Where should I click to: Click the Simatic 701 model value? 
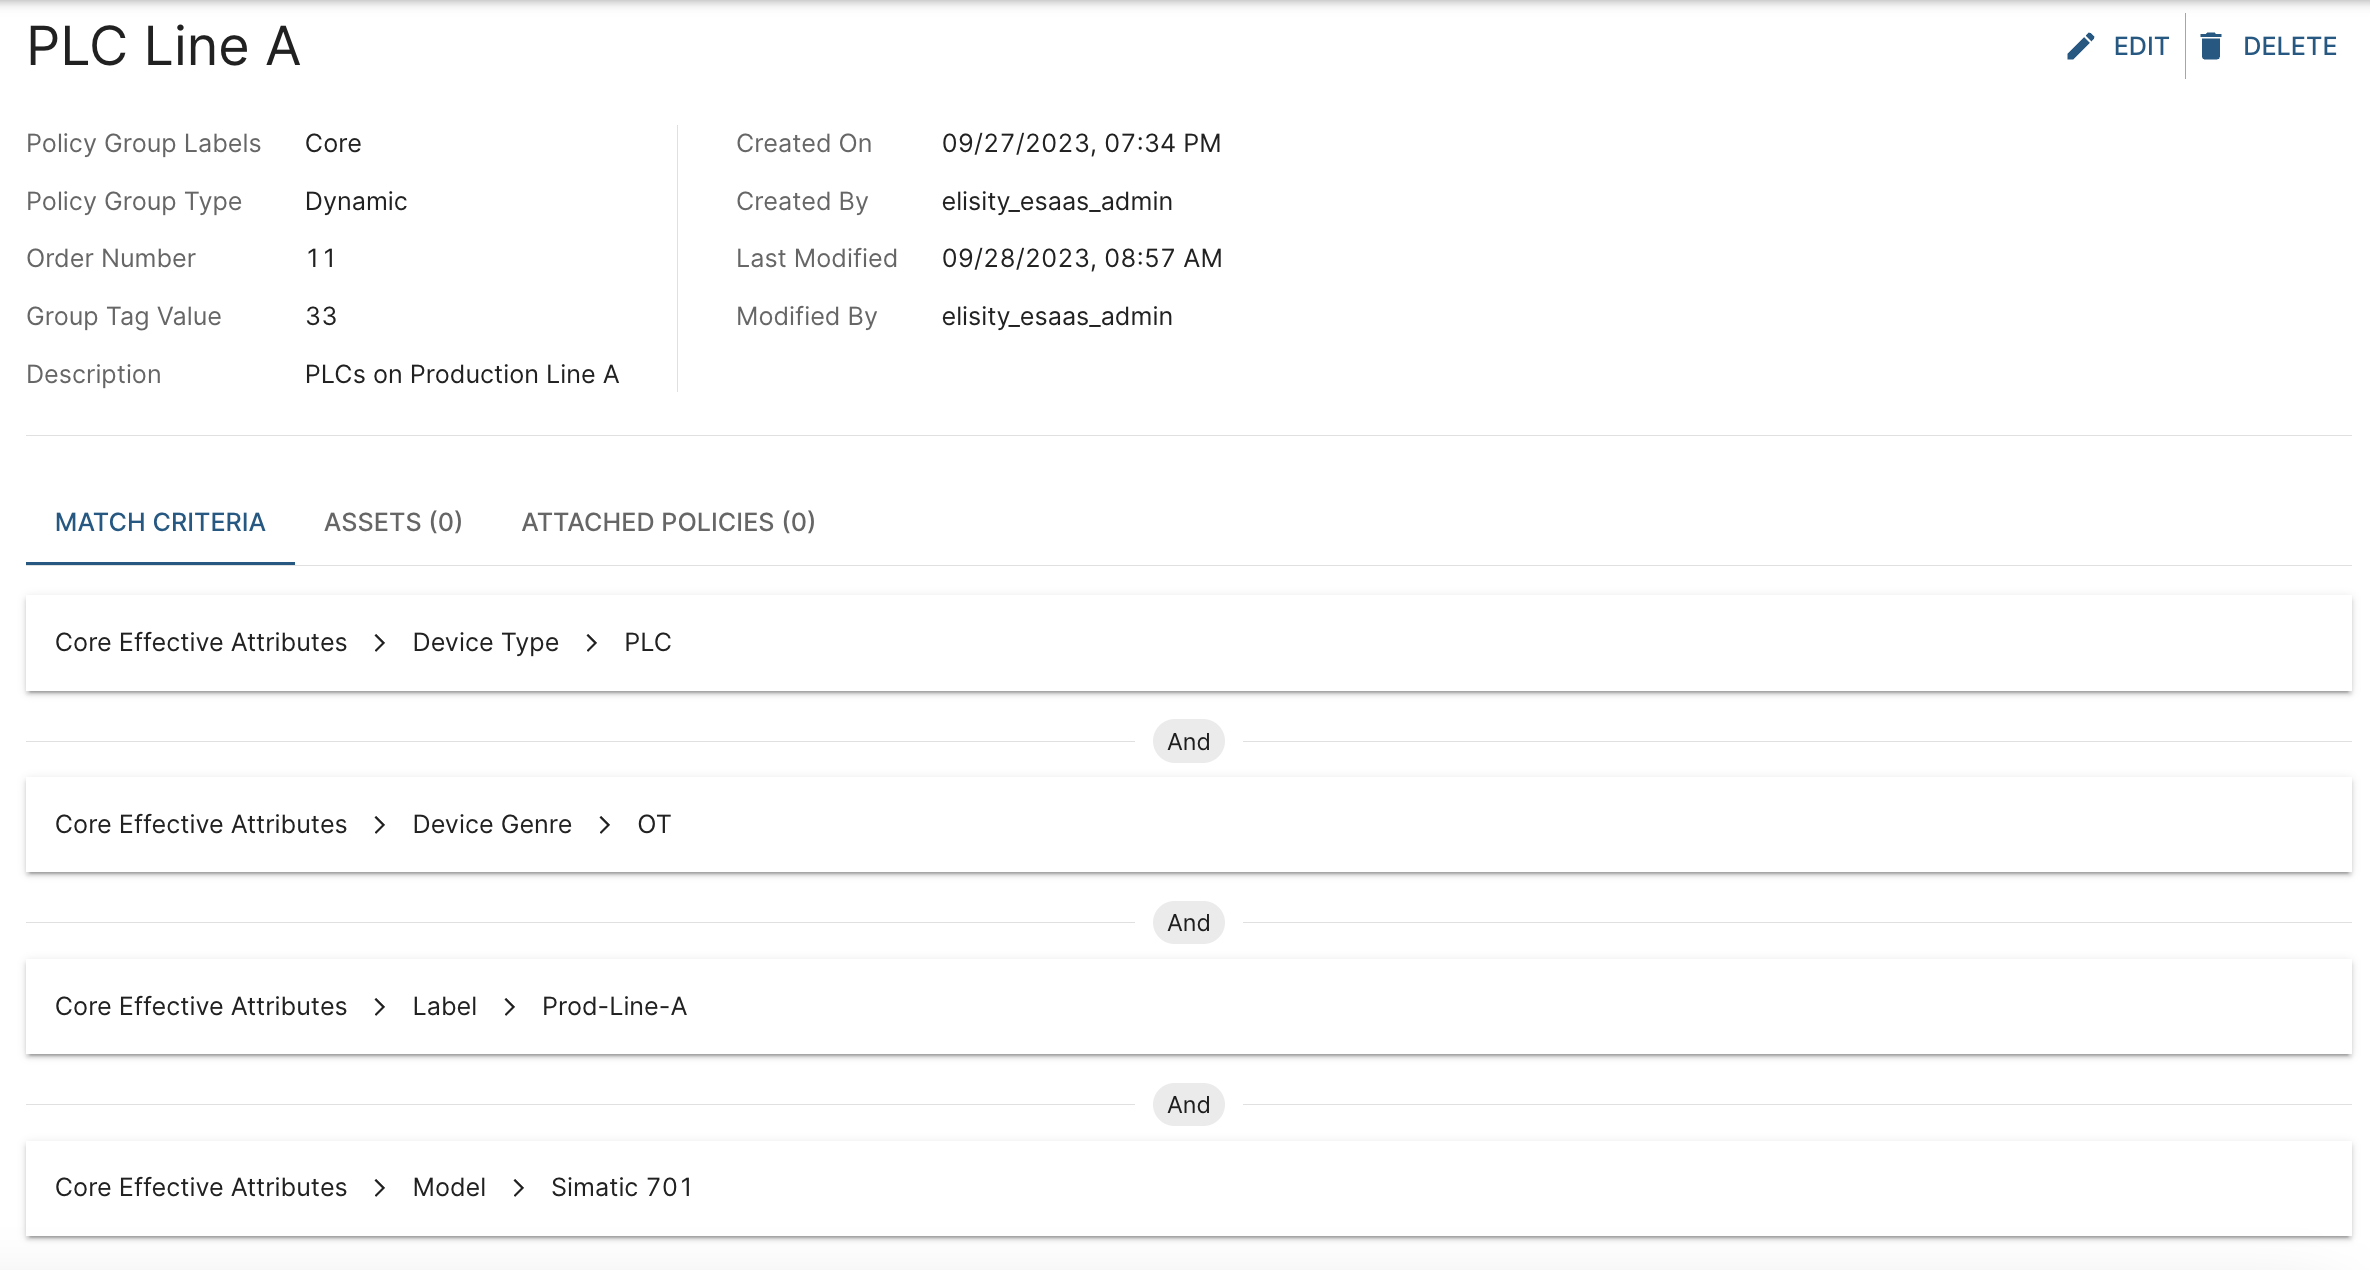[x=621, y=1188]
